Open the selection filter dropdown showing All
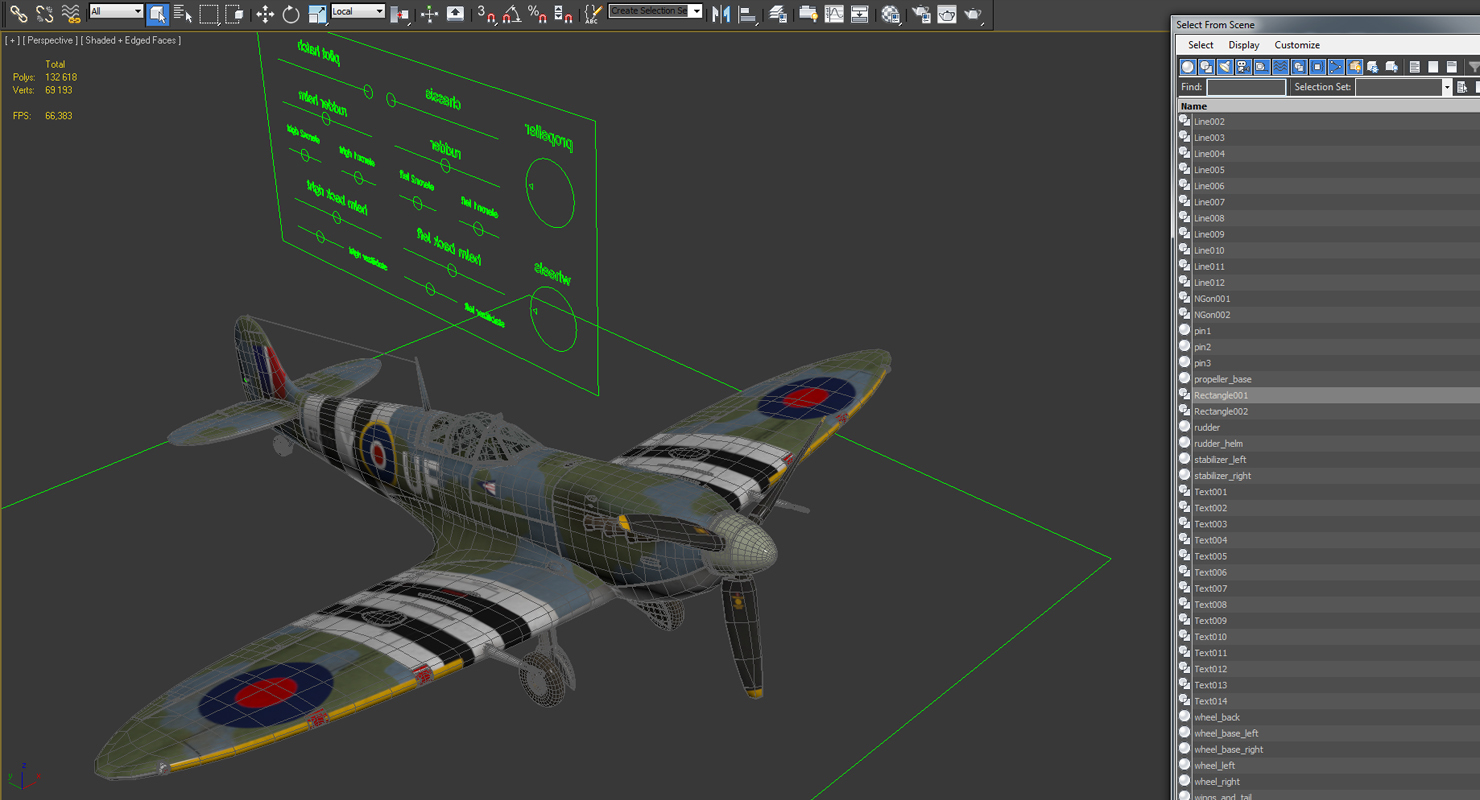Viewport: 1480px width, 800px height. pos(116,11)
